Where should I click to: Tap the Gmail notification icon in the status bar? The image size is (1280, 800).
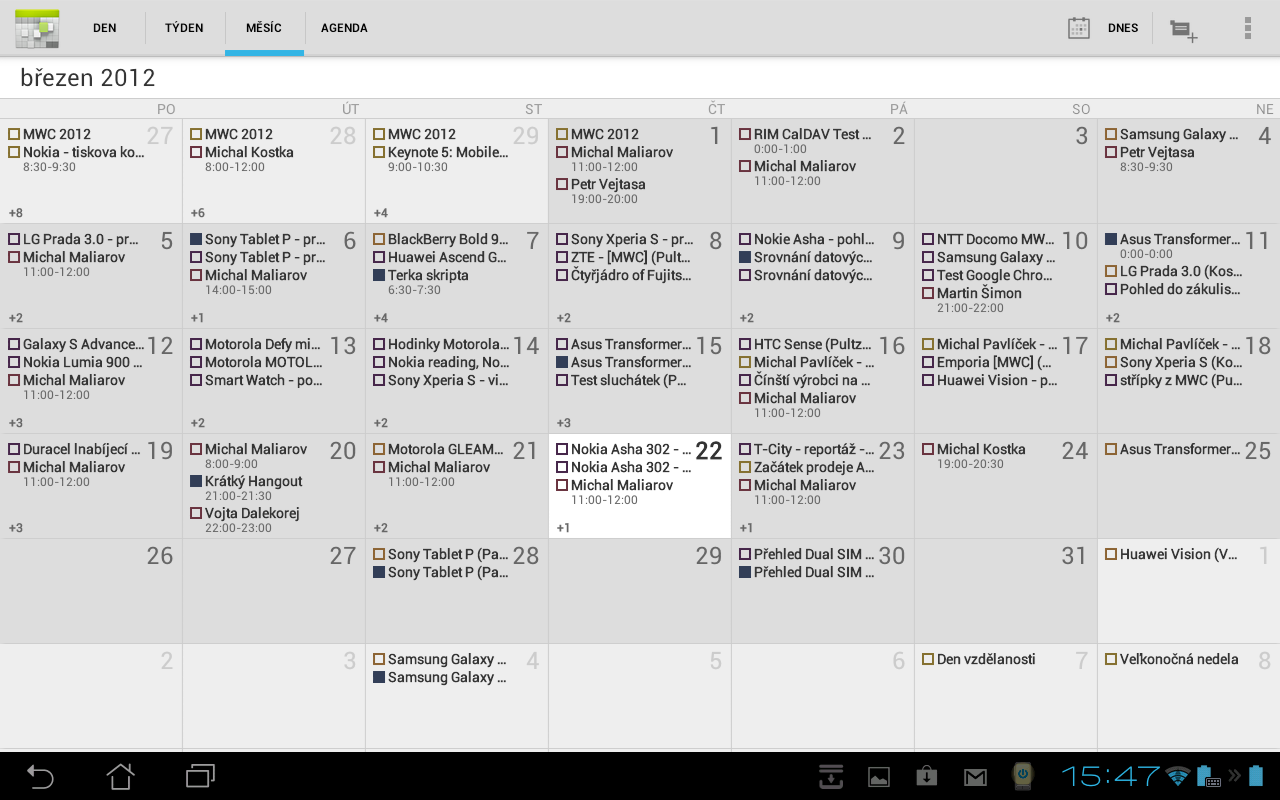pos(974,775)
